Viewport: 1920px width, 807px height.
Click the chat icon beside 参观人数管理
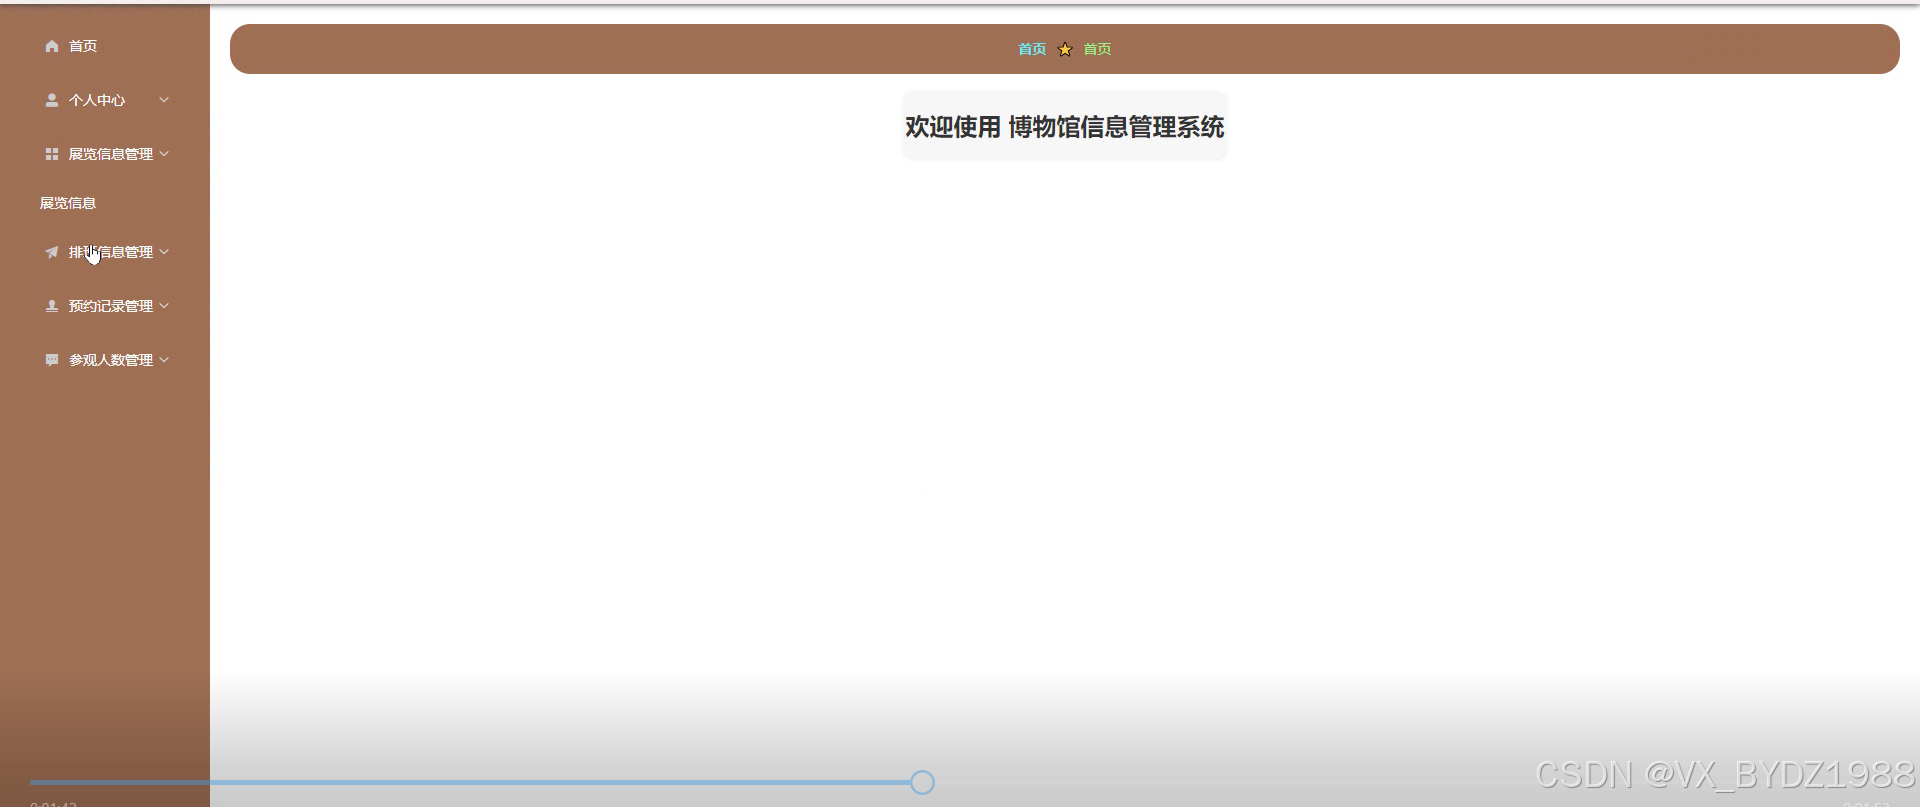point(52,360)
